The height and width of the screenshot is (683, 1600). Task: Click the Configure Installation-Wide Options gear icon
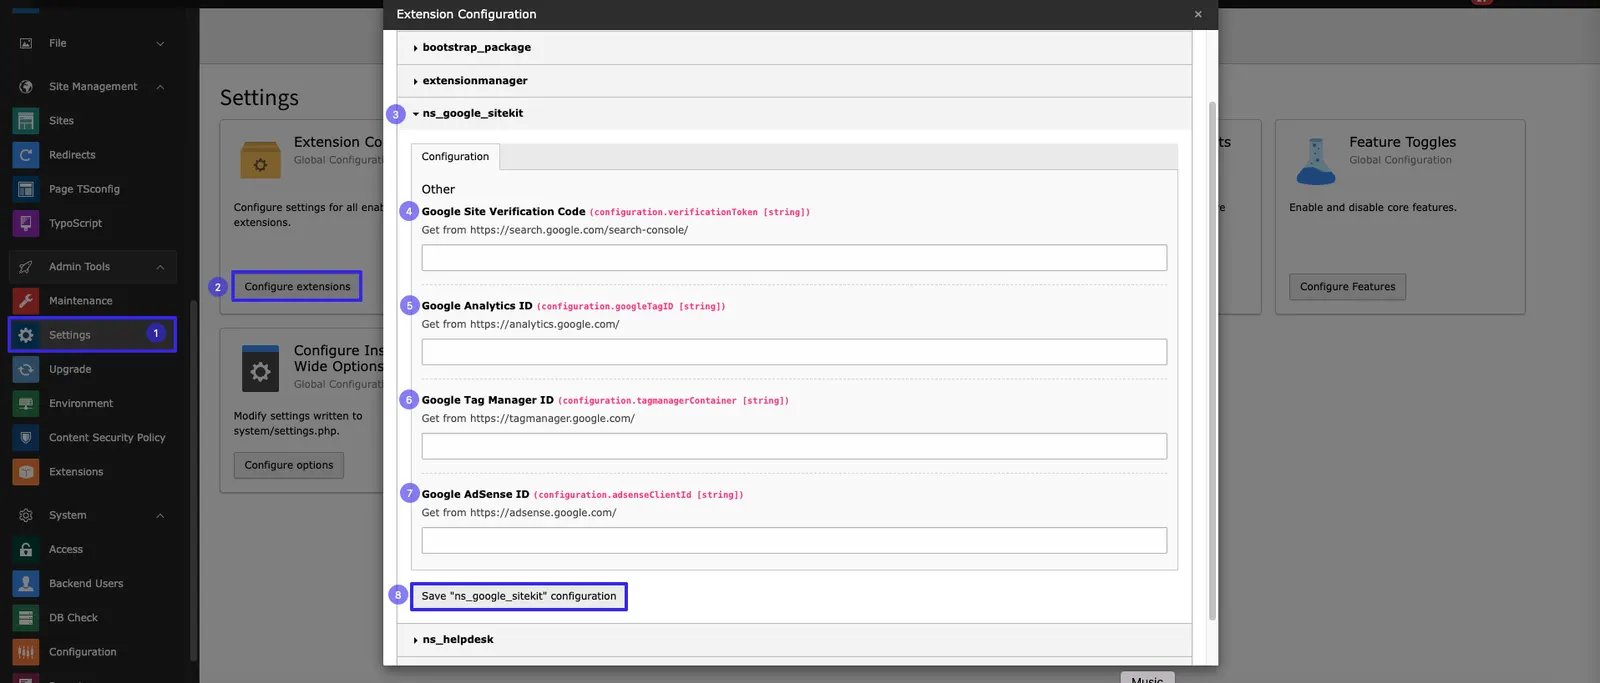(260, 371)
